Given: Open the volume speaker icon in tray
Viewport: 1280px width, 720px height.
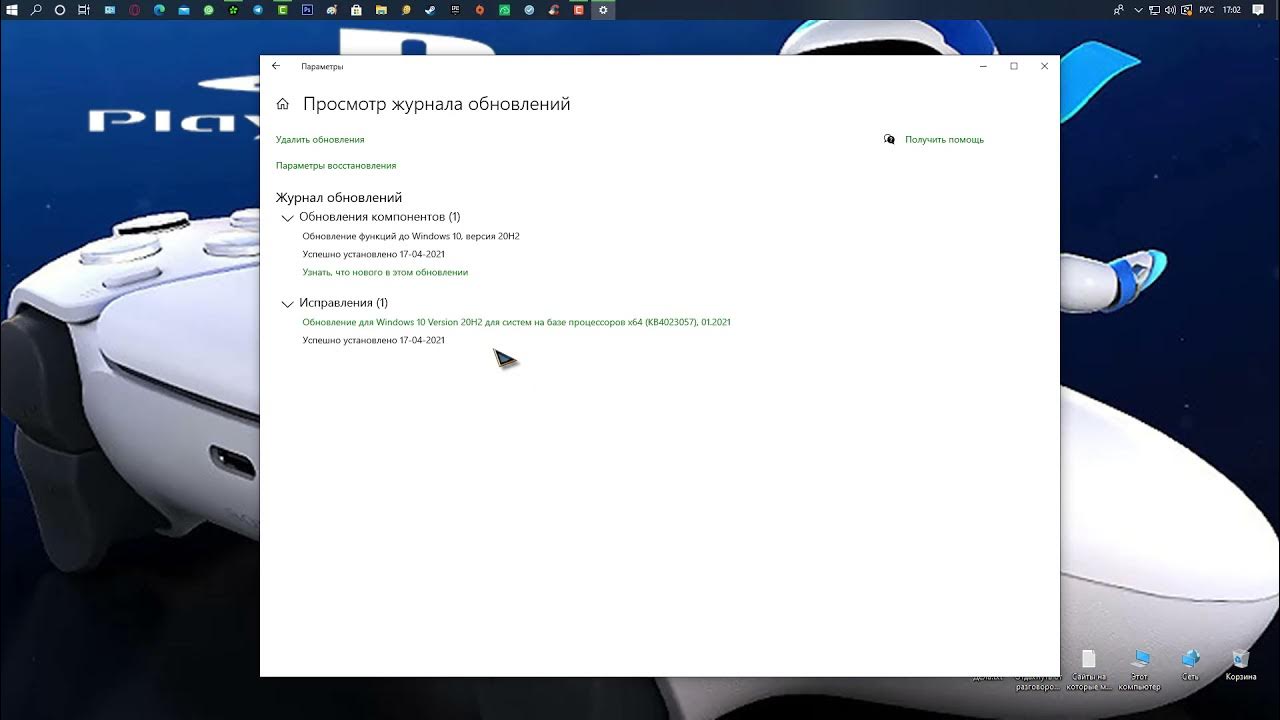Looking at the screenshot, I should coord(1171,10).
